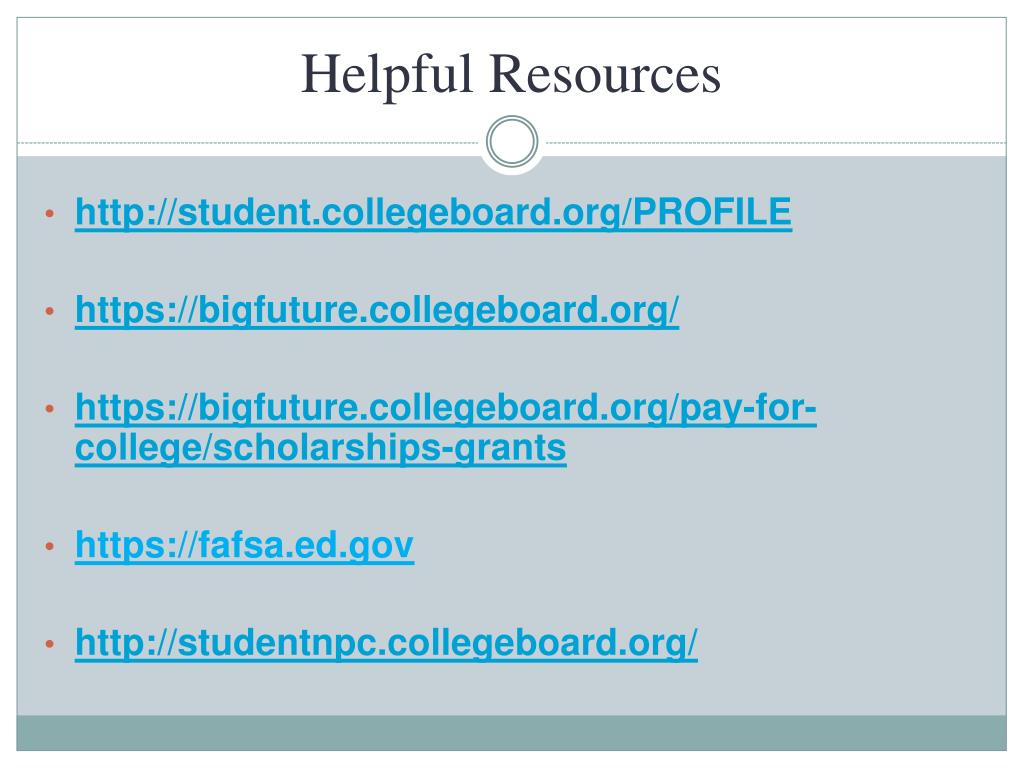The width and height of the screenshot is (1024, 768).
Task: Click the bullet beside the pay-for-college link
Action: click(x=50, y=409)
